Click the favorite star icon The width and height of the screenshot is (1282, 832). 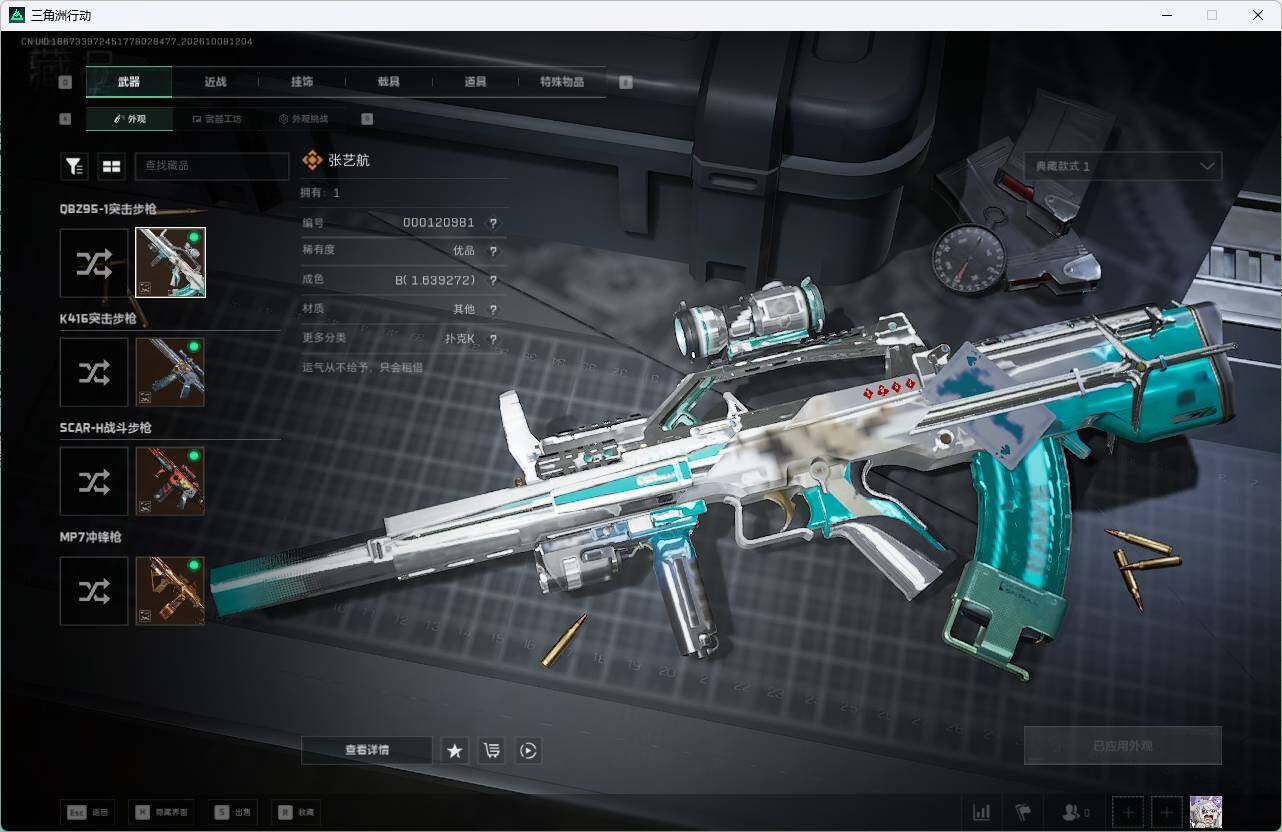coord(455,750)
